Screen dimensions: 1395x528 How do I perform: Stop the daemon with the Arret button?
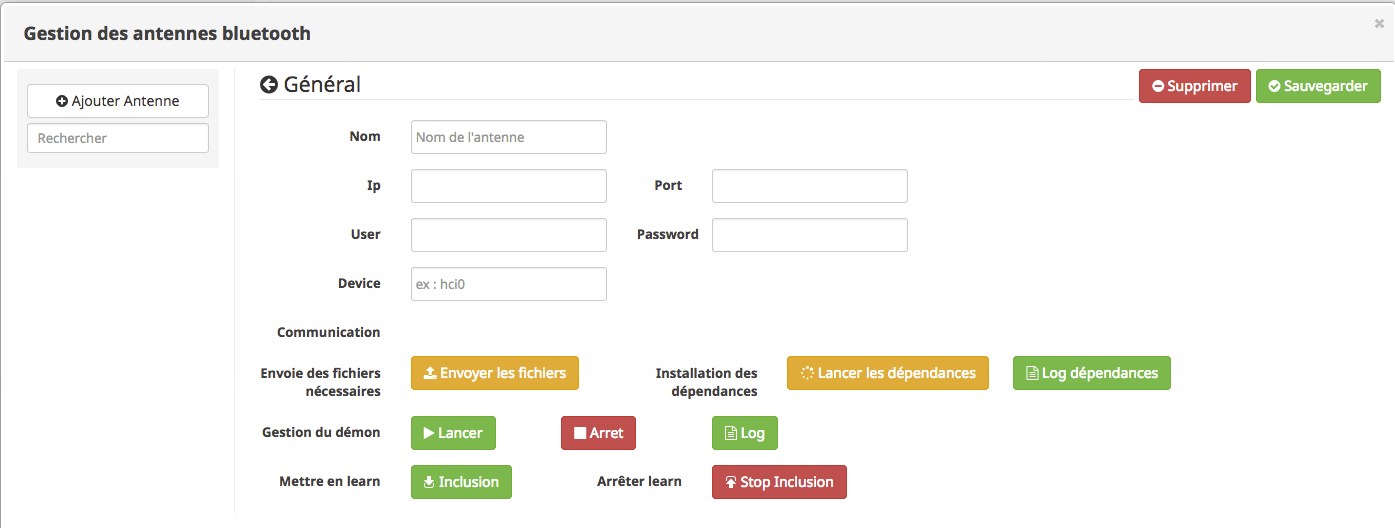[598, 433]
